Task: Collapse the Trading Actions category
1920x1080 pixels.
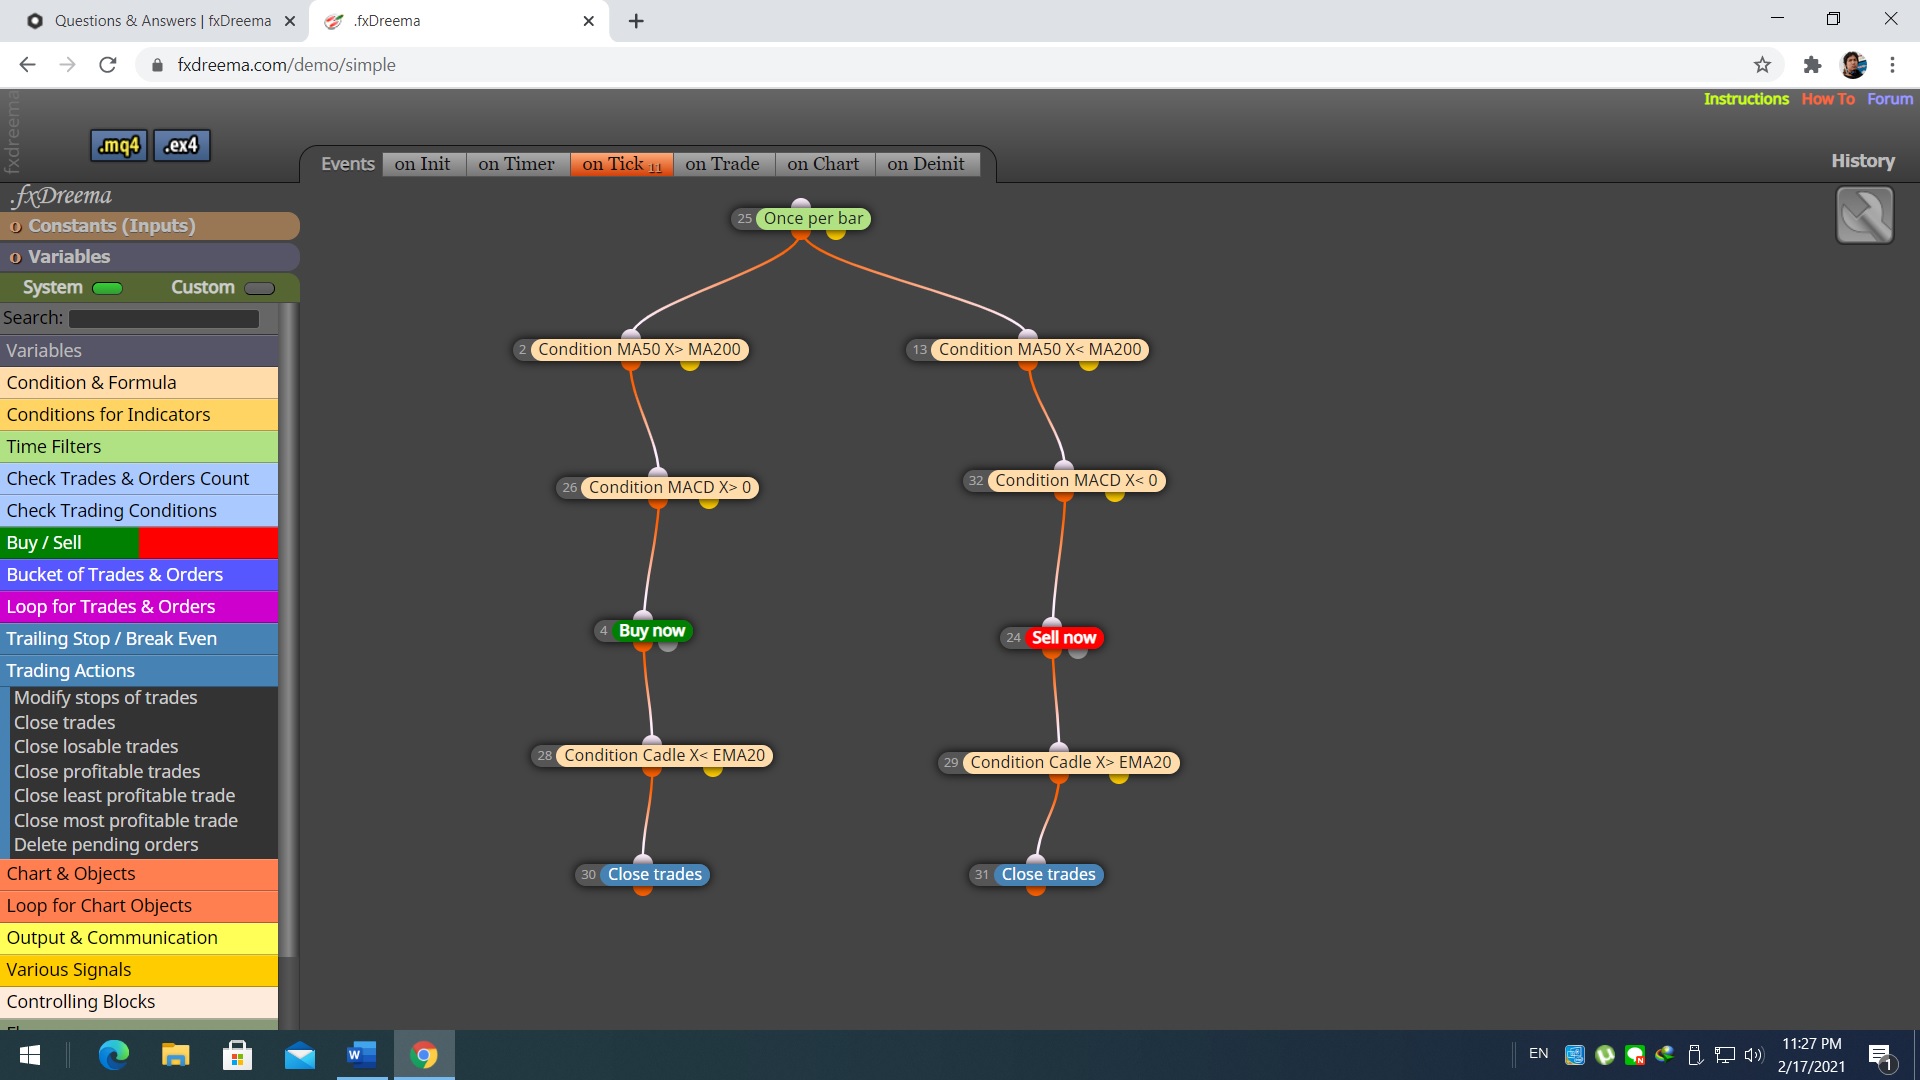Action: coord(139,671)
